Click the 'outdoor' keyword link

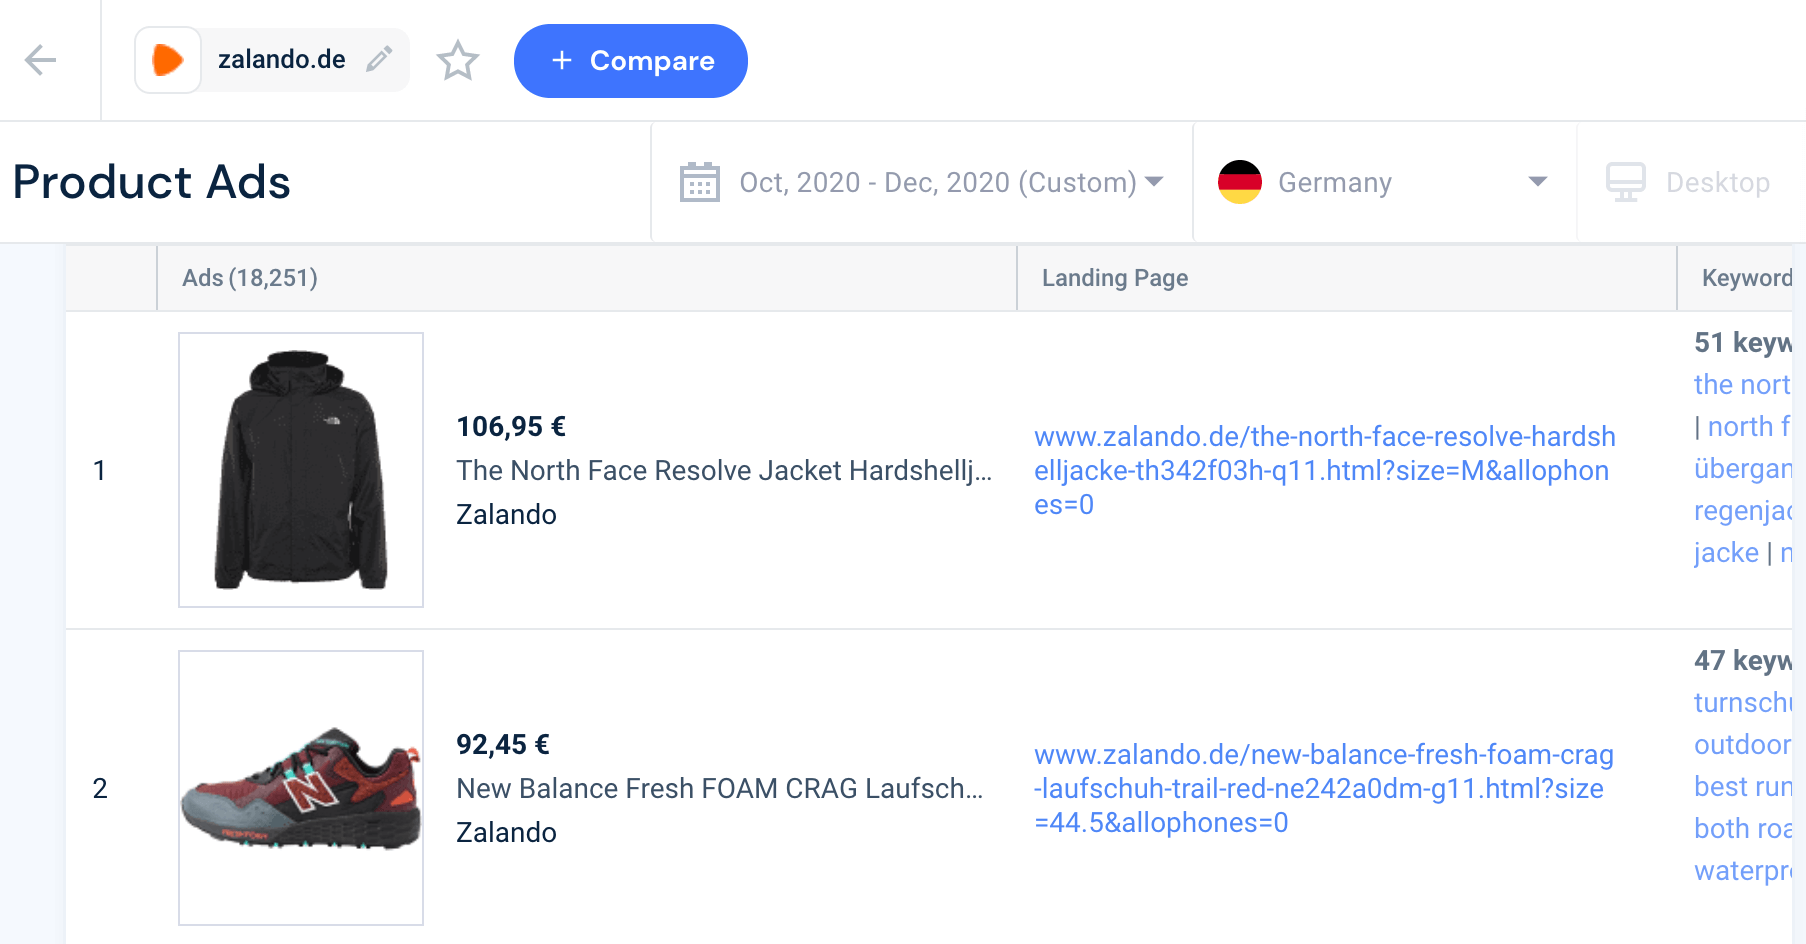[x=1742, y=744]
